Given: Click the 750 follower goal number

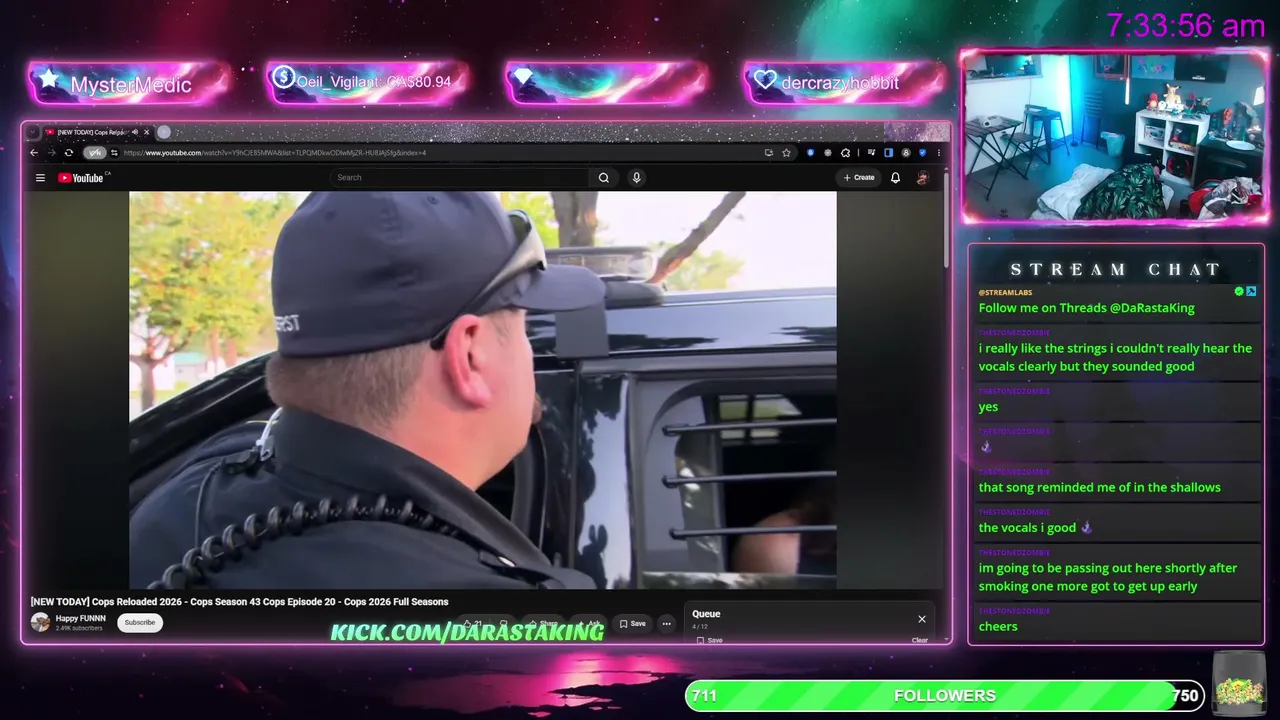Looking at the screenshot, I should point(1185,696).
